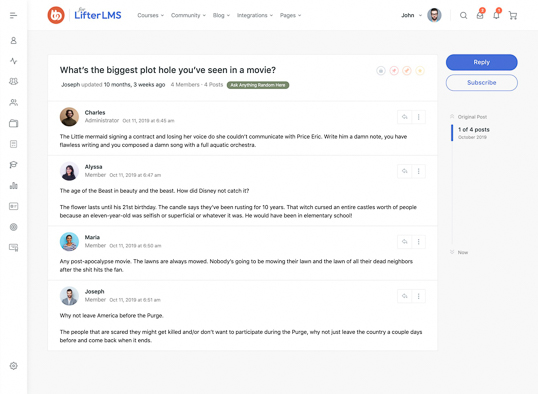Screen dimensions: 538x394
Task: Open Charles's name link on first post
Action: coord(95,113)
